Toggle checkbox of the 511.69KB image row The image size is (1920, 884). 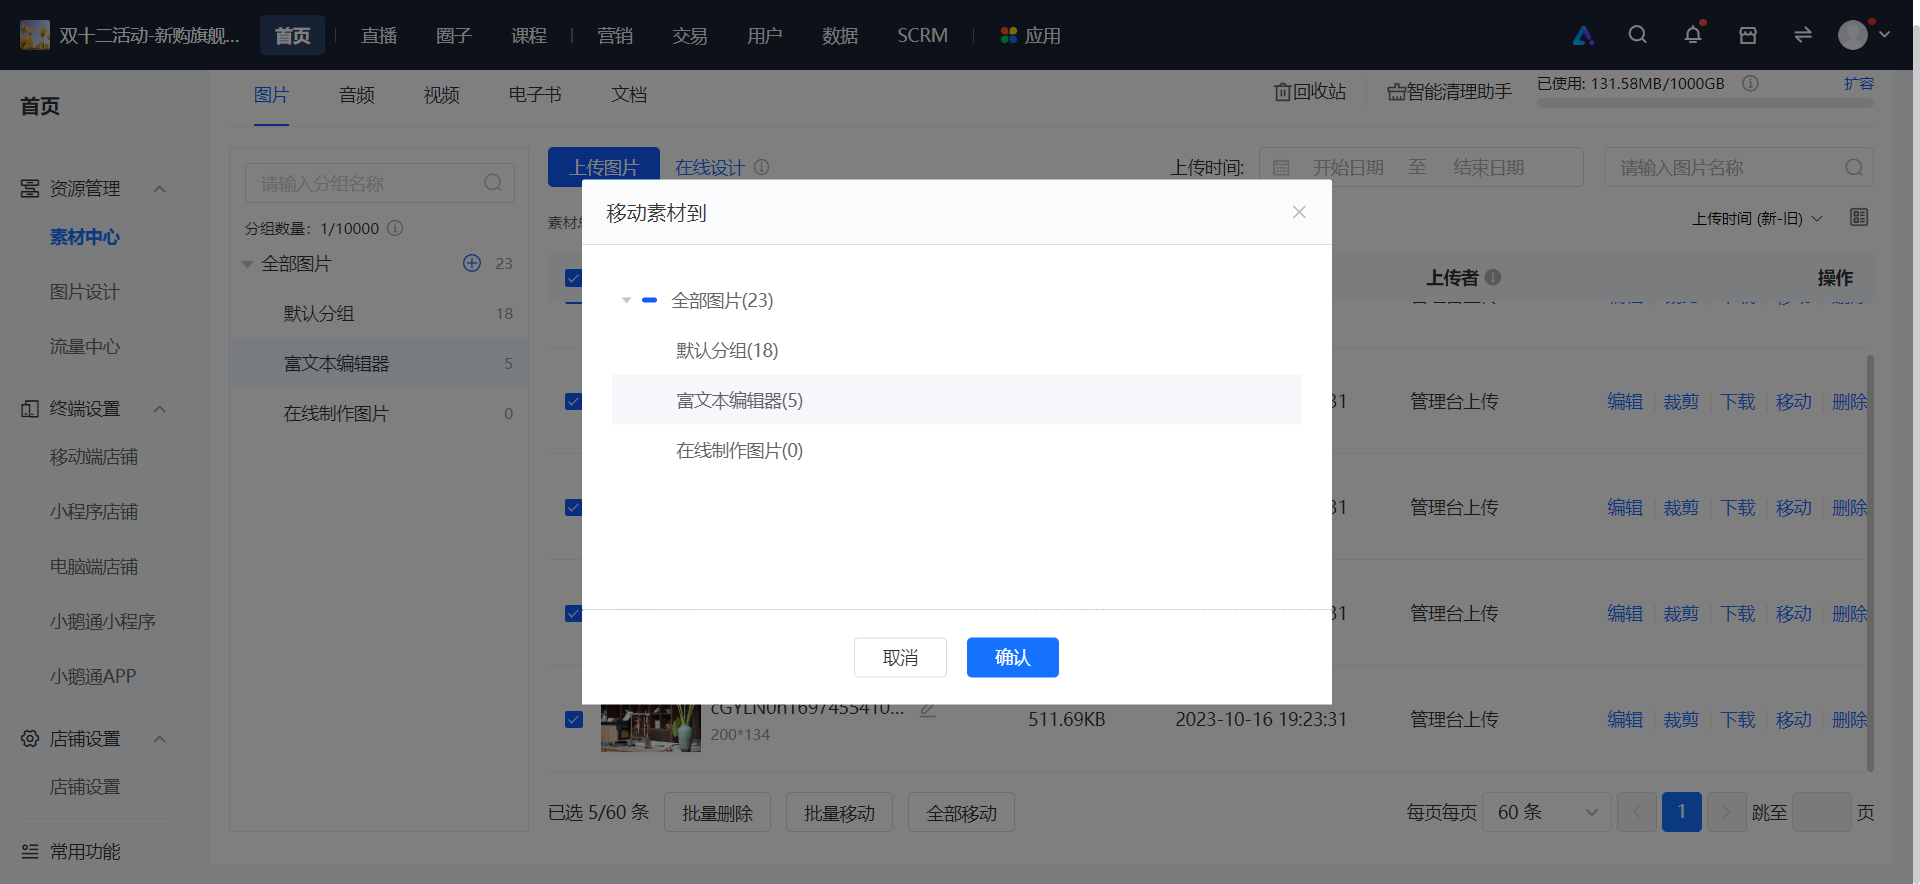[574, 719]
